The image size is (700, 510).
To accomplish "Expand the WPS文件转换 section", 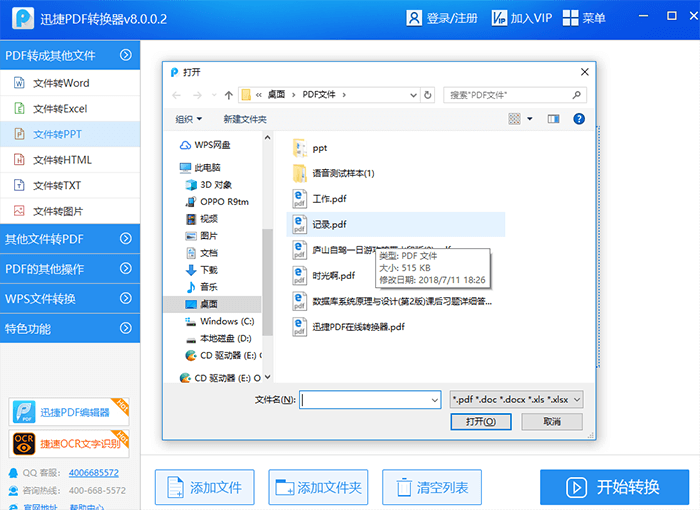I will click(126, 298).
